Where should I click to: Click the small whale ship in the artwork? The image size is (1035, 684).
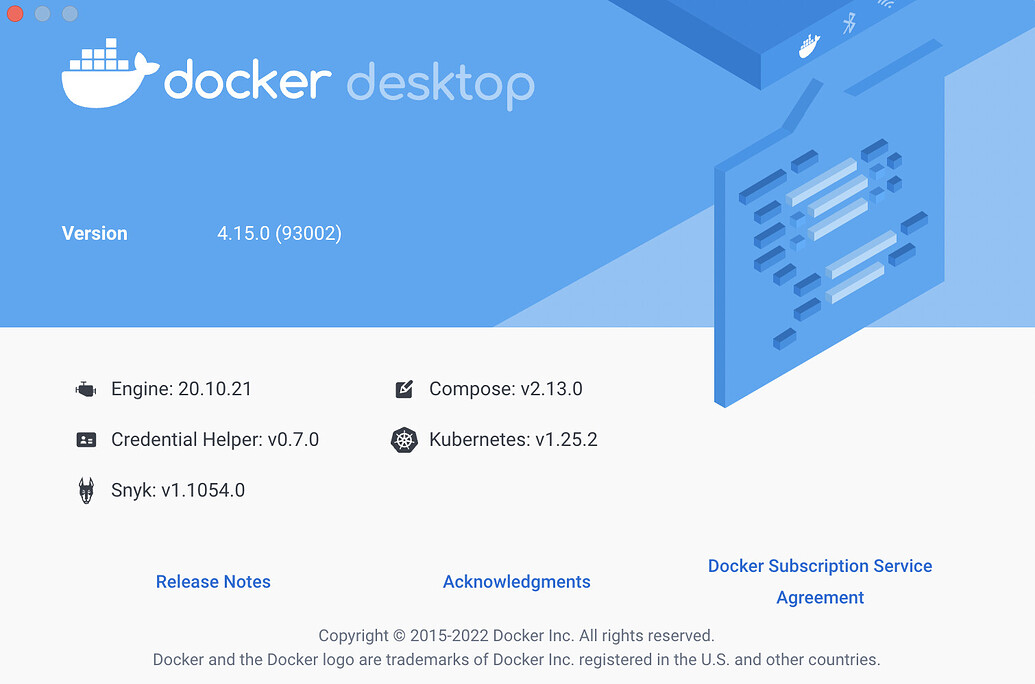(808, 44)
